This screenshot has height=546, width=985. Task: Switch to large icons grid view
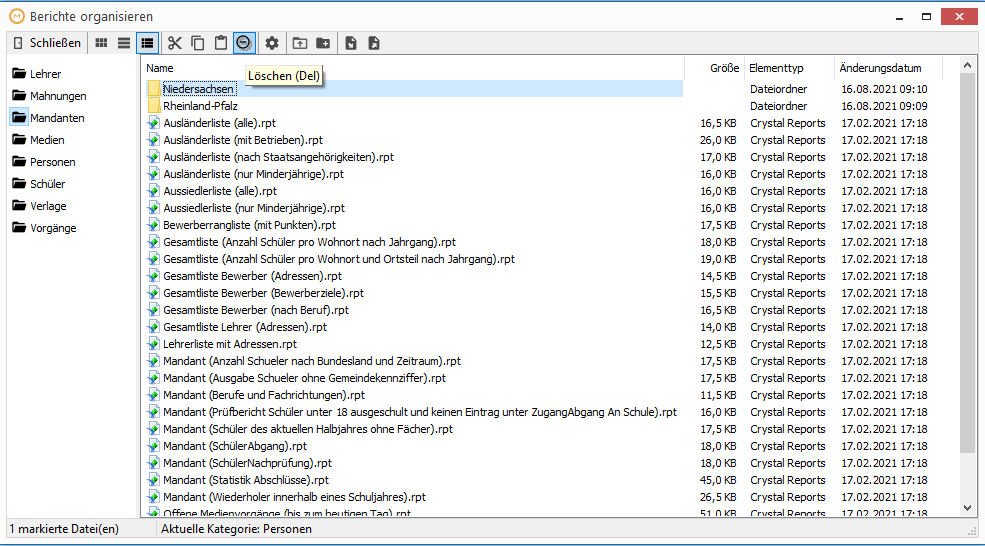pyautogui.click(x=101, y=43)
